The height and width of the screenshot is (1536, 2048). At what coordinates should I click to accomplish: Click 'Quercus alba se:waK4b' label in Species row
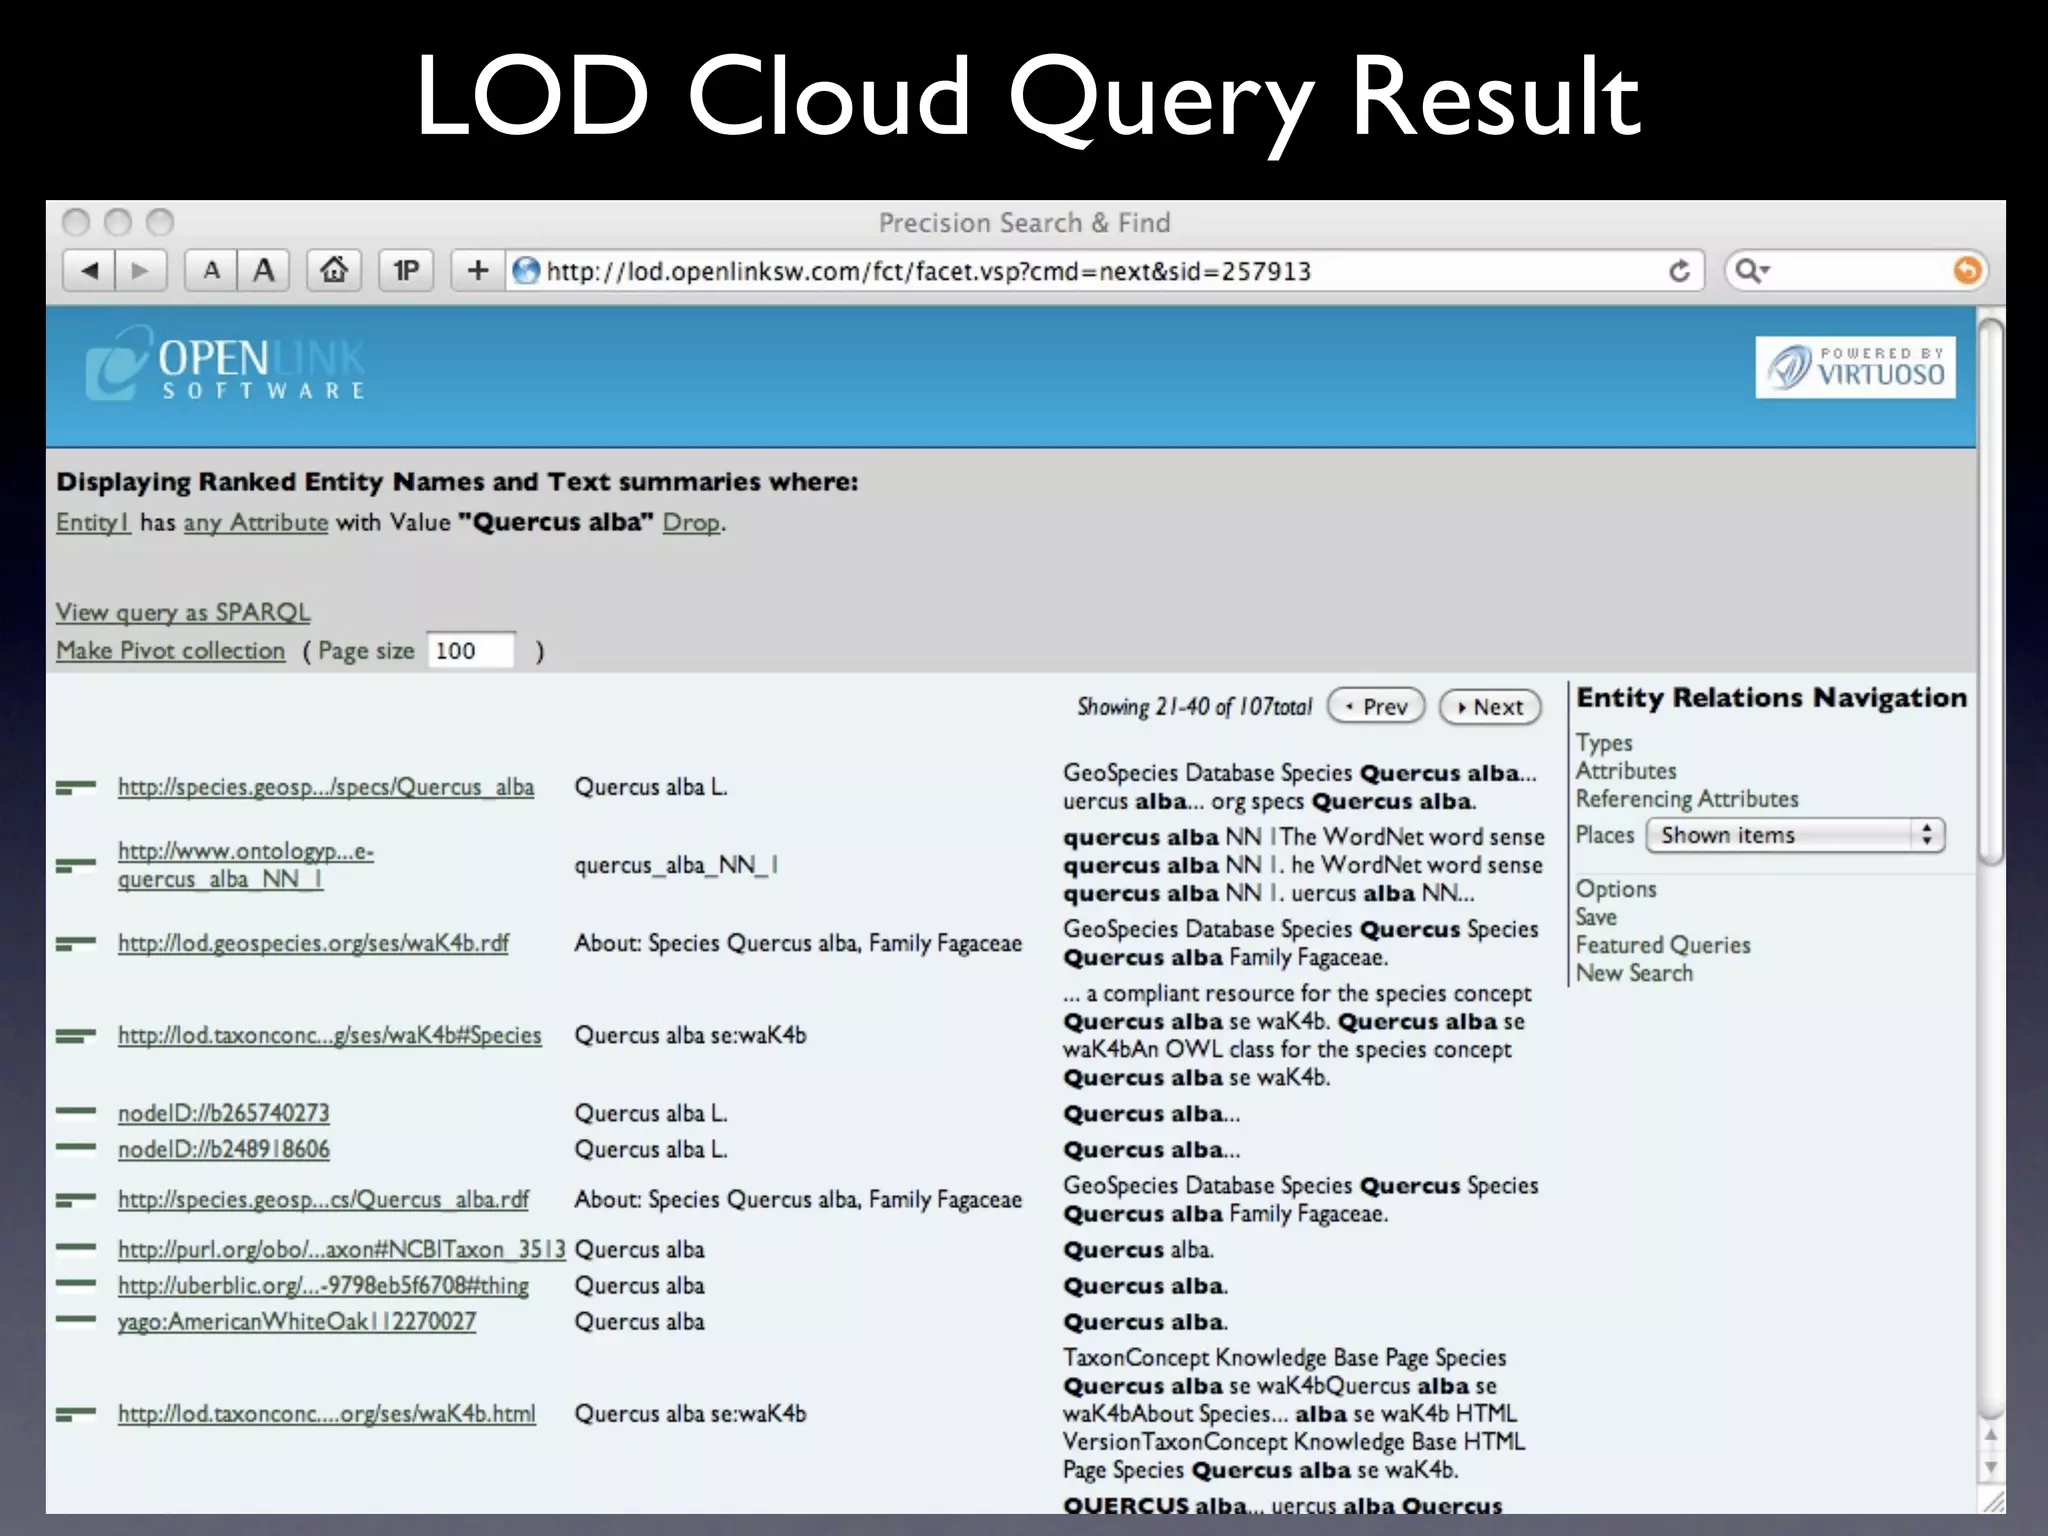tap(690, 1035)
